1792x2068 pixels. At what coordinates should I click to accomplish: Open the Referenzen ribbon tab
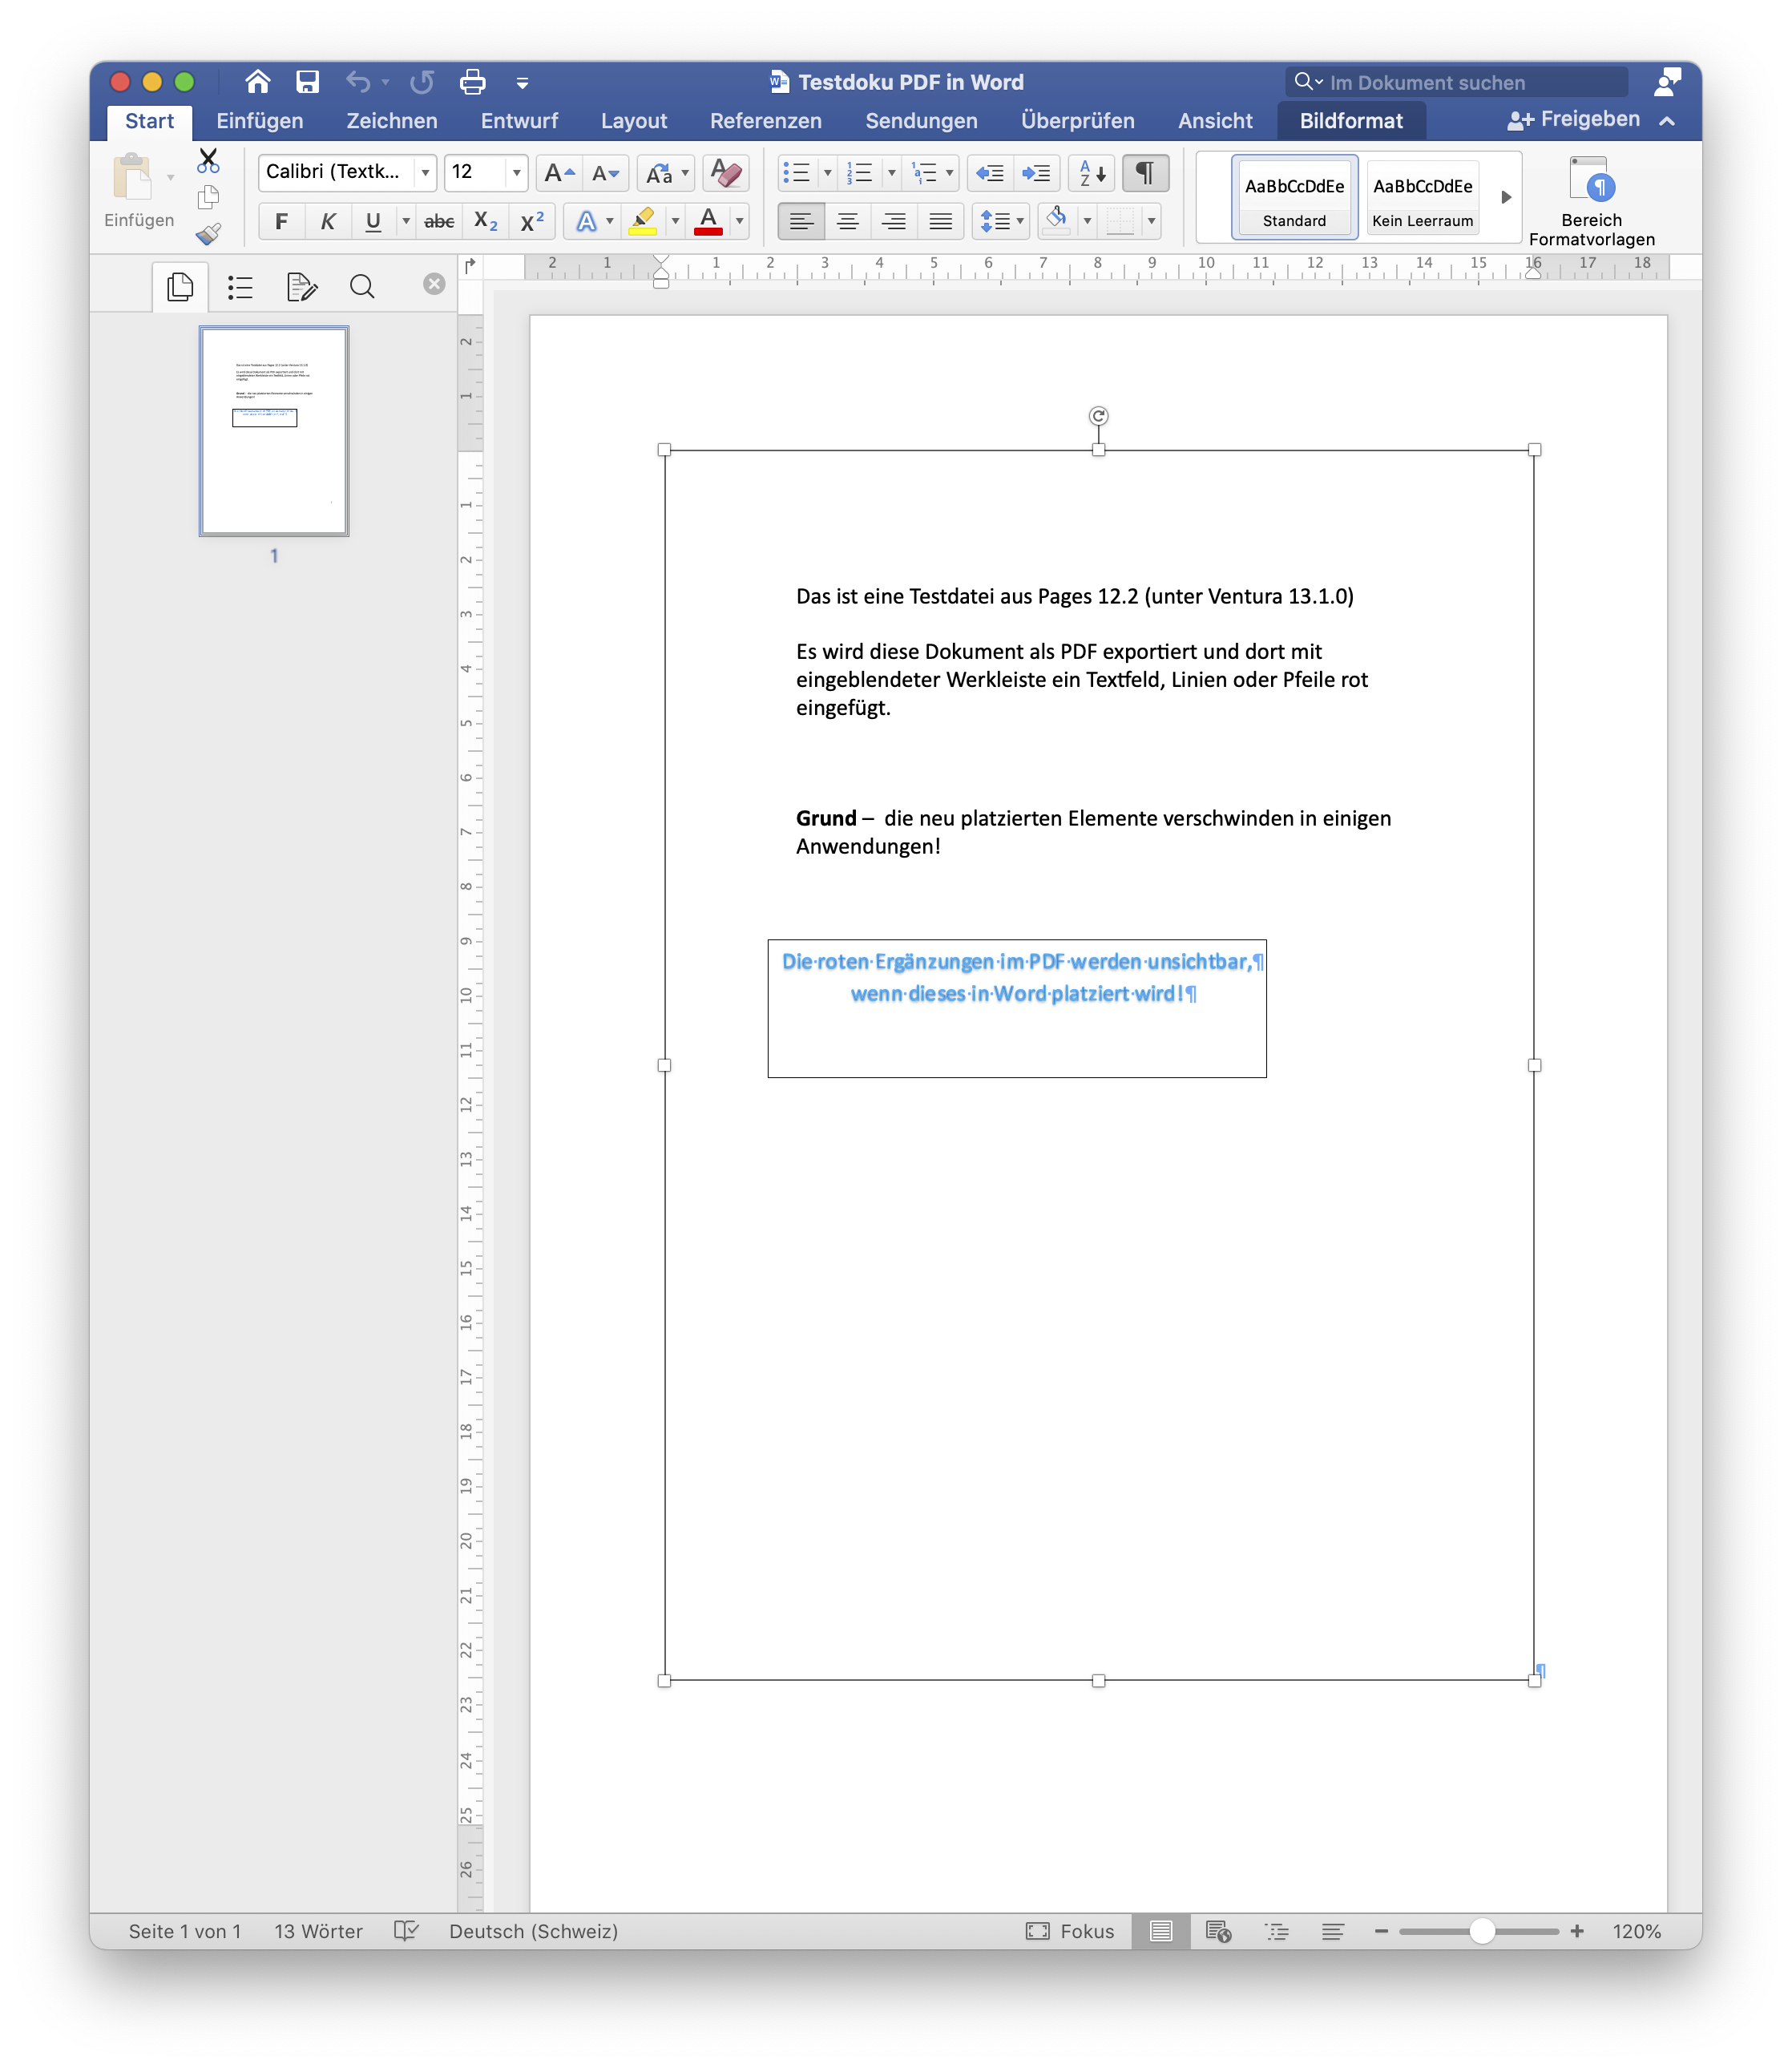(x=765, y=121)
